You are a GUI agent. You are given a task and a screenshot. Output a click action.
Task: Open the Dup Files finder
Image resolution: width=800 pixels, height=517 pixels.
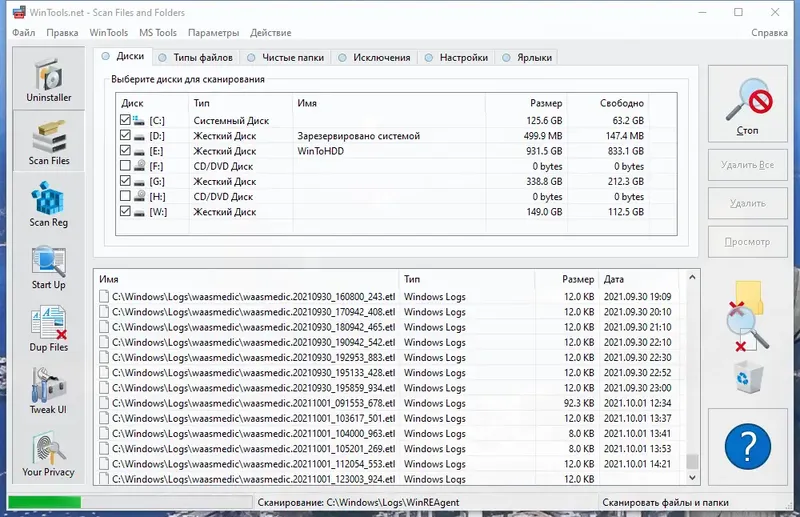point(48,329)
